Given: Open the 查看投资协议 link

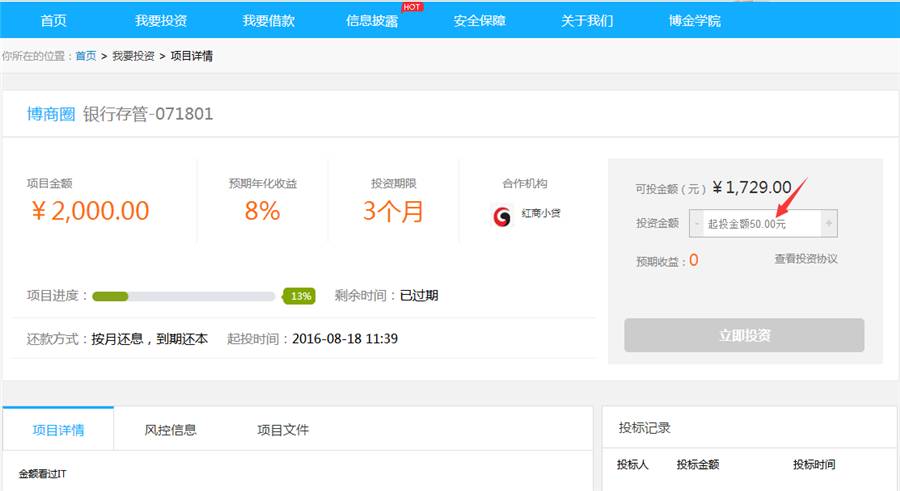Looking at the screenshot, I should [x=805, y=259].
